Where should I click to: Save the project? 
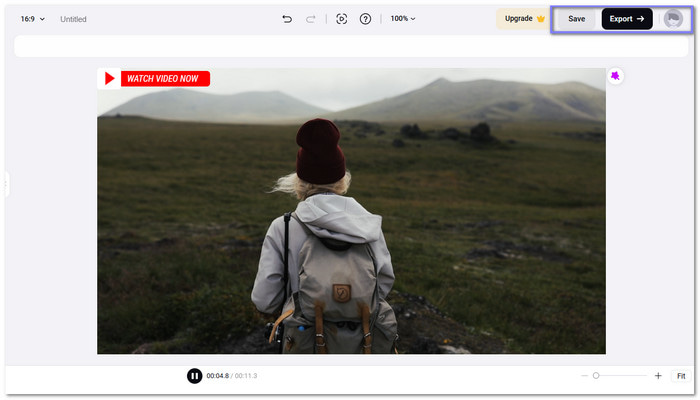[576, 19]
